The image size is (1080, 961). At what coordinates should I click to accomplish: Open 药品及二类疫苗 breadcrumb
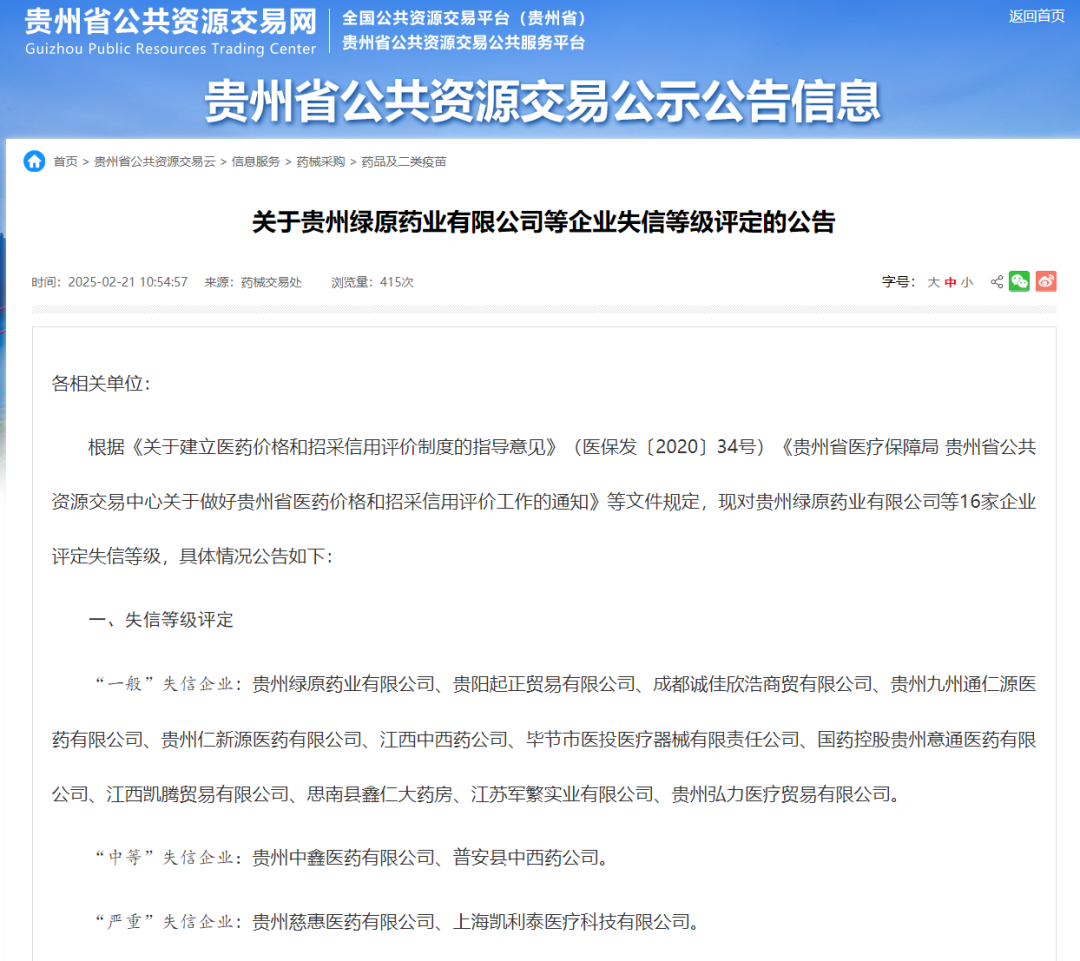[x=404, y=161]
